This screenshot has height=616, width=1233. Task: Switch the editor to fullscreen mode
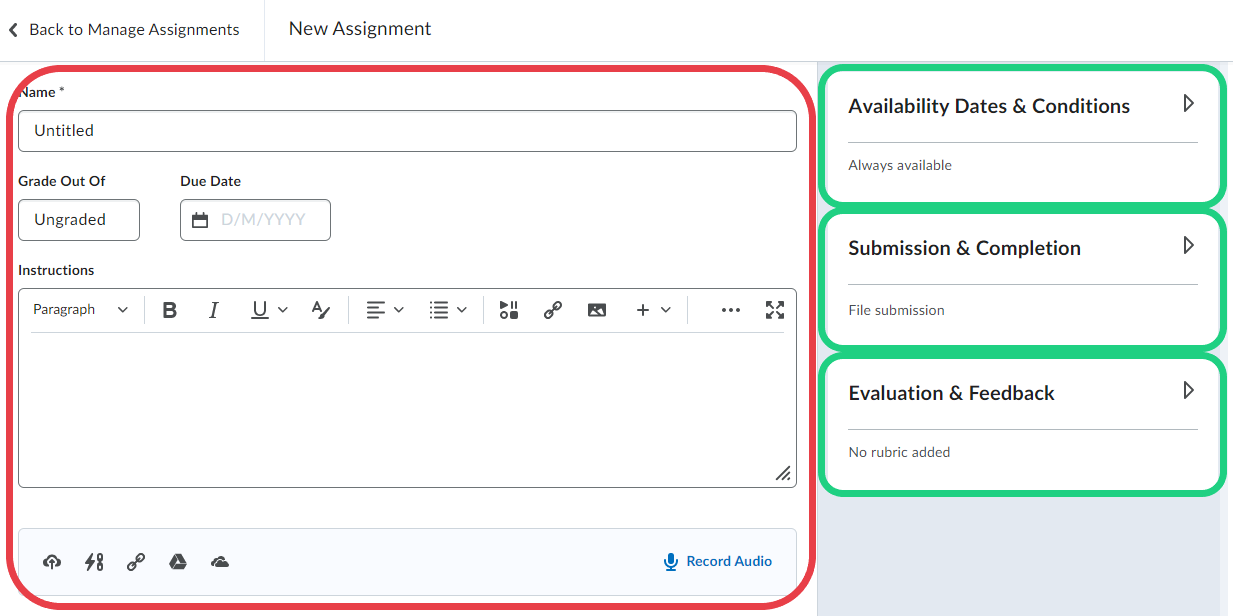774,310
